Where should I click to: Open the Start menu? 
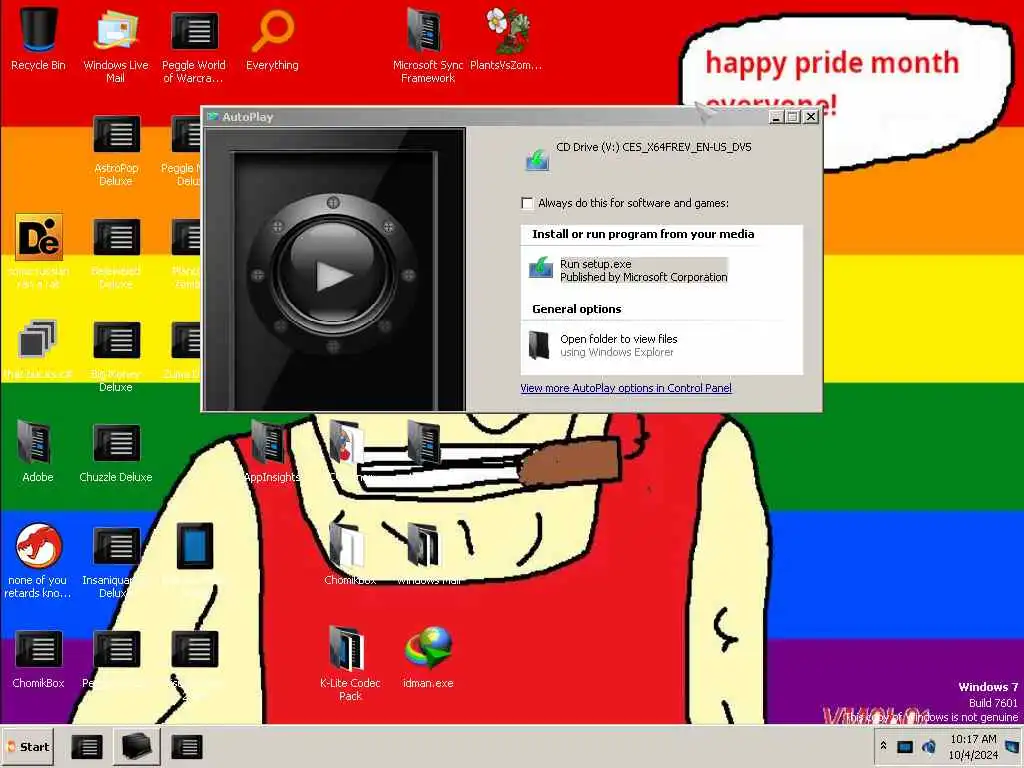tap(29, 746)
